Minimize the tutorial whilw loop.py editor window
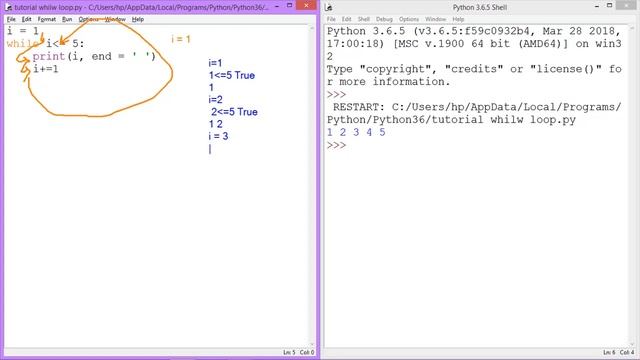 pos(277,6)
